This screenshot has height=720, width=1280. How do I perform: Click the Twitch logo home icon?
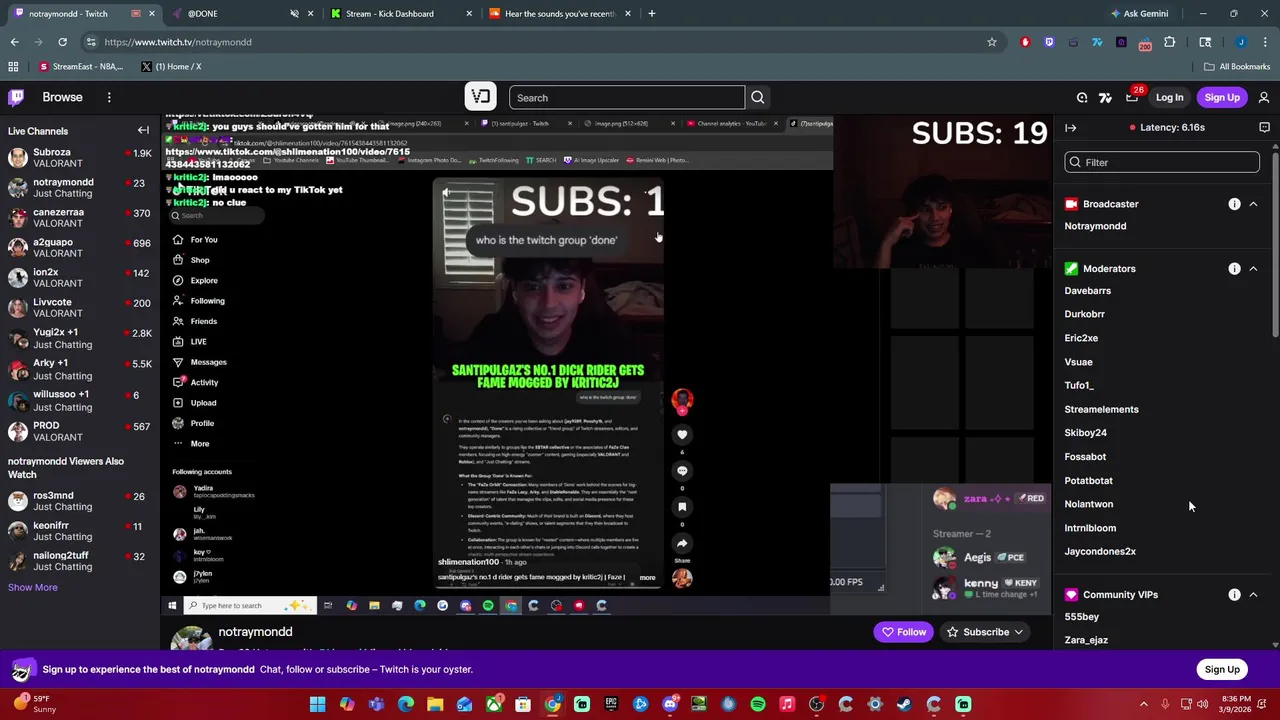pyautogui.click(x=16, y=97)
